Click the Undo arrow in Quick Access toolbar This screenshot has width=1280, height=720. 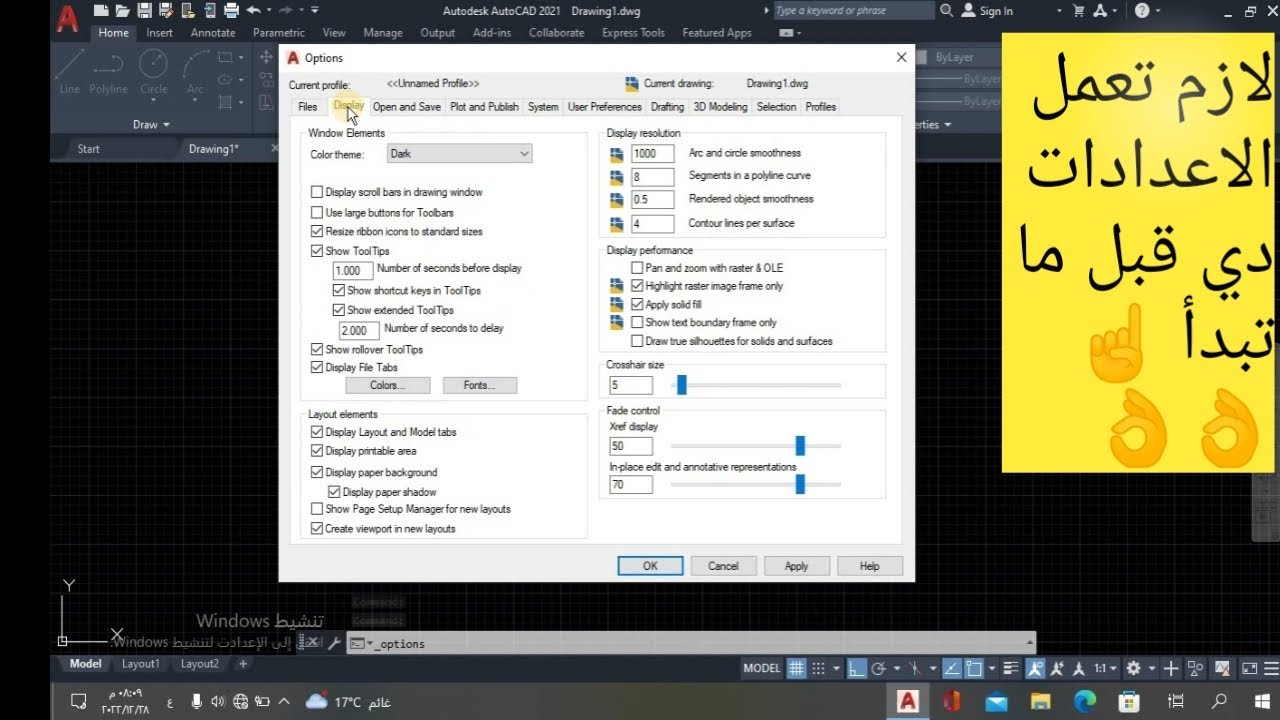click(x=253, y=11)
